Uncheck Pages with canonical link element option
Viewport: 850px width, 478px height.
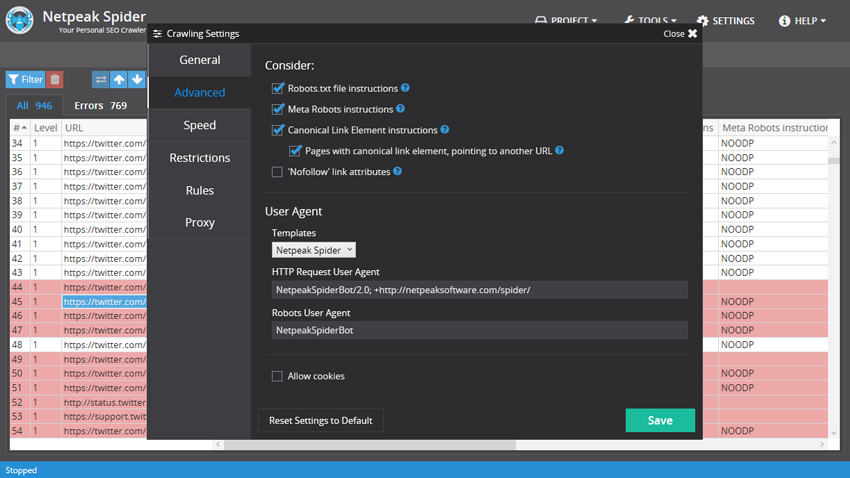[295, 151]
